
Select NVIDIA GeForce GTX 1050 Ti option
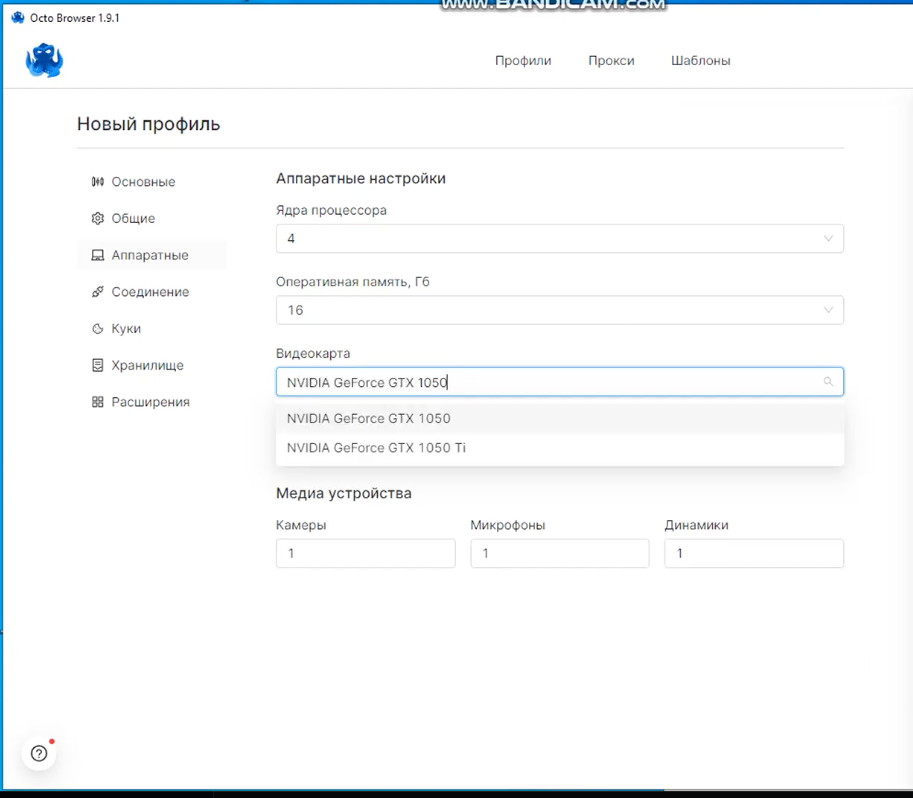coord(376,448)
